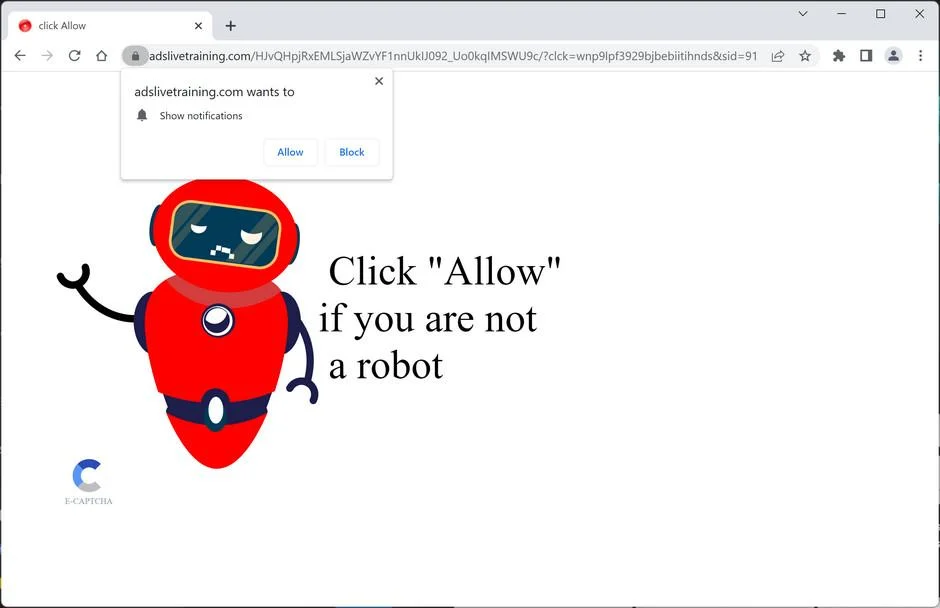
Task: Open a new tab
Action: [231, 26]
